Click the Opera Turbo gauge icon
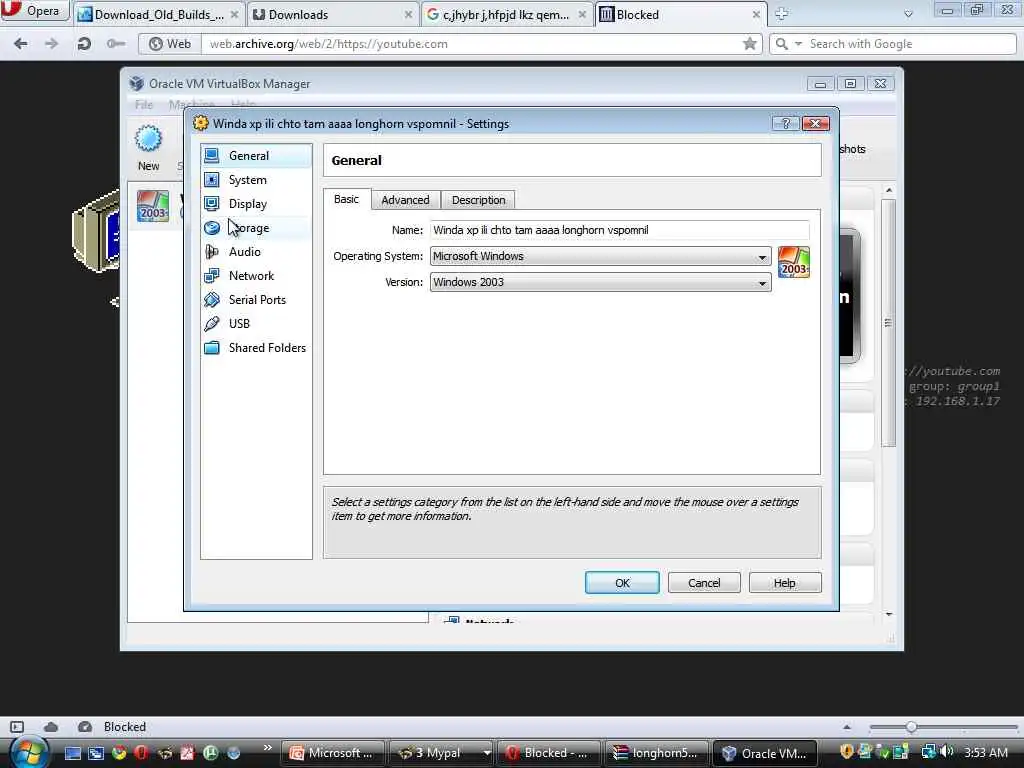Screen dimensions: 1024x768 [85, 727]
